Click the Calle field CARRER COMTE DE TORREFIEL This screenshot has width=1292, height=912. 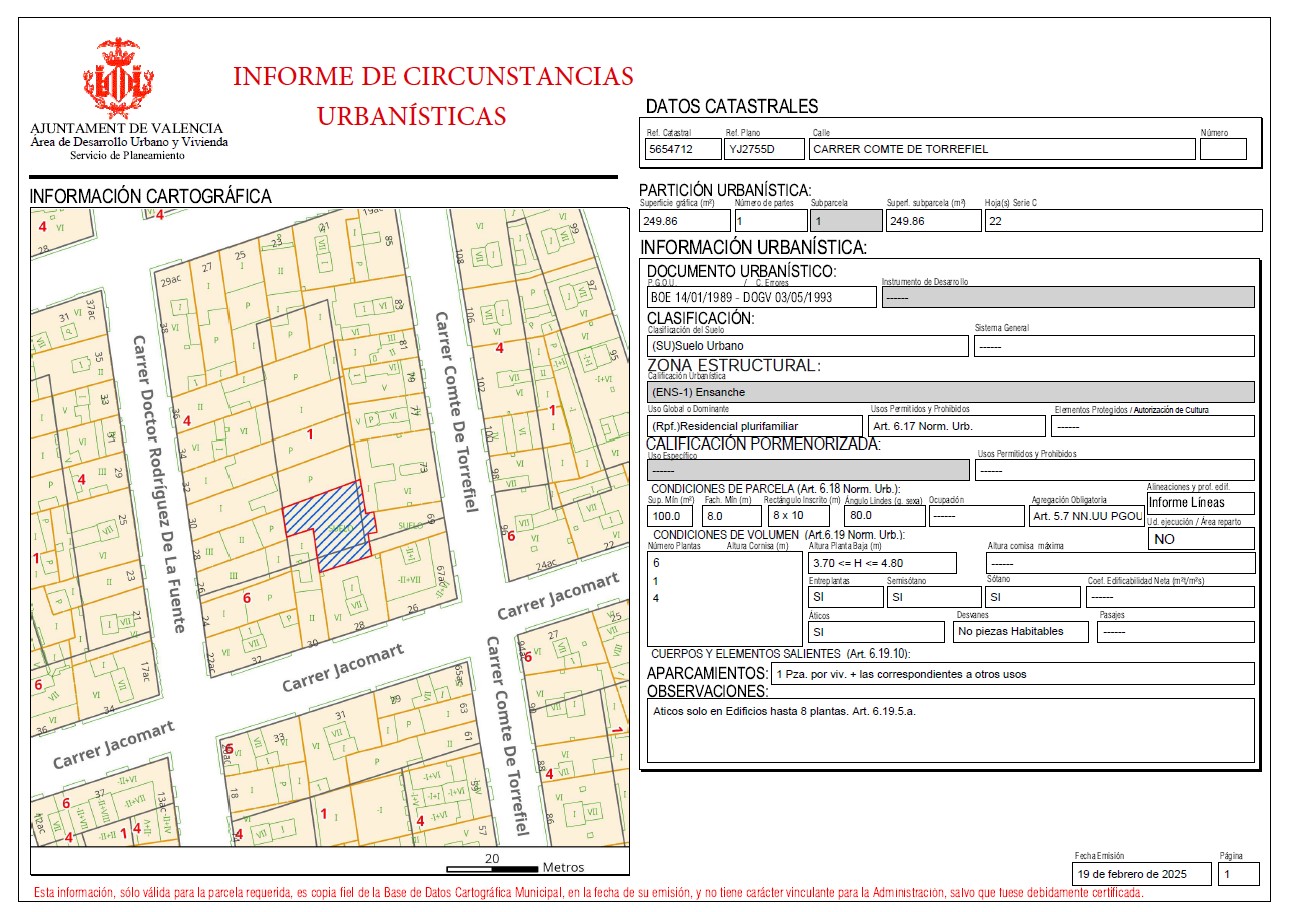coord(1002,149)
